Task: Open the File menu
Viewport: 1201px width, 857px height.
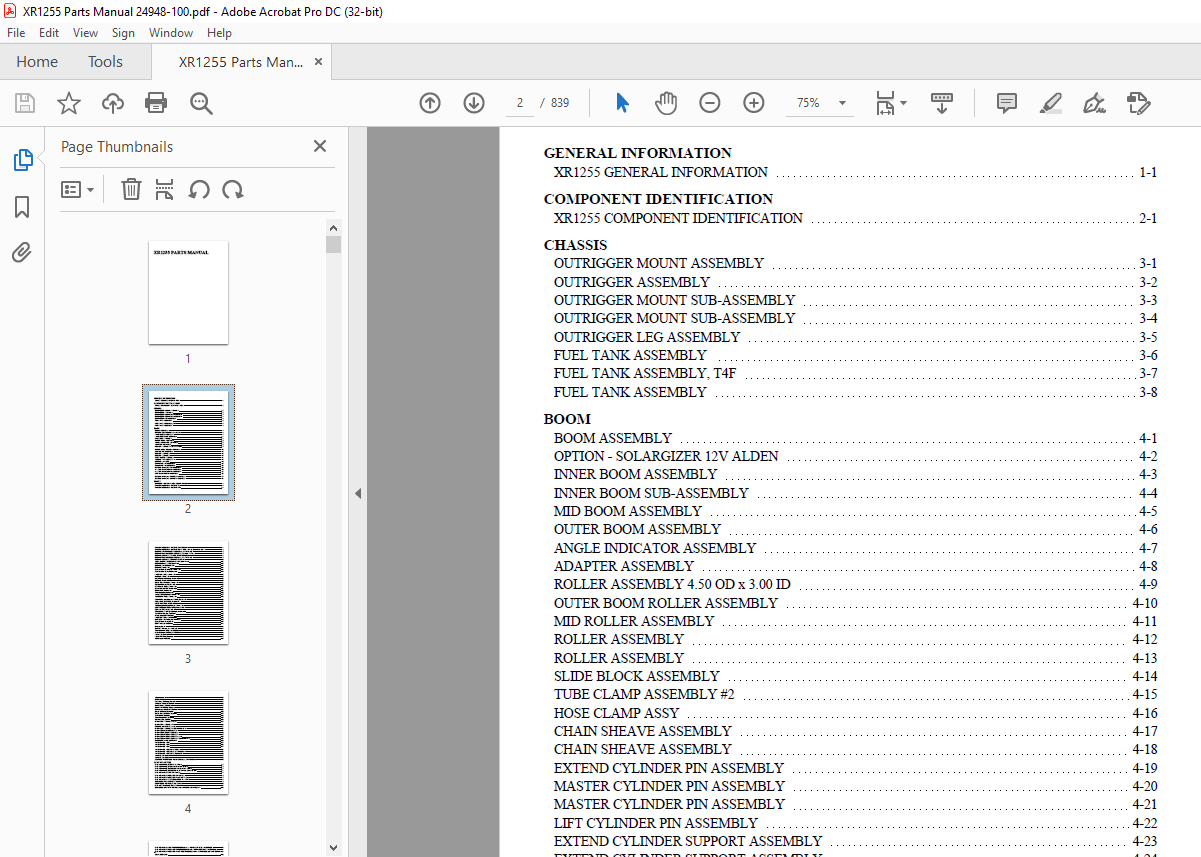Action: coord(16,33)
